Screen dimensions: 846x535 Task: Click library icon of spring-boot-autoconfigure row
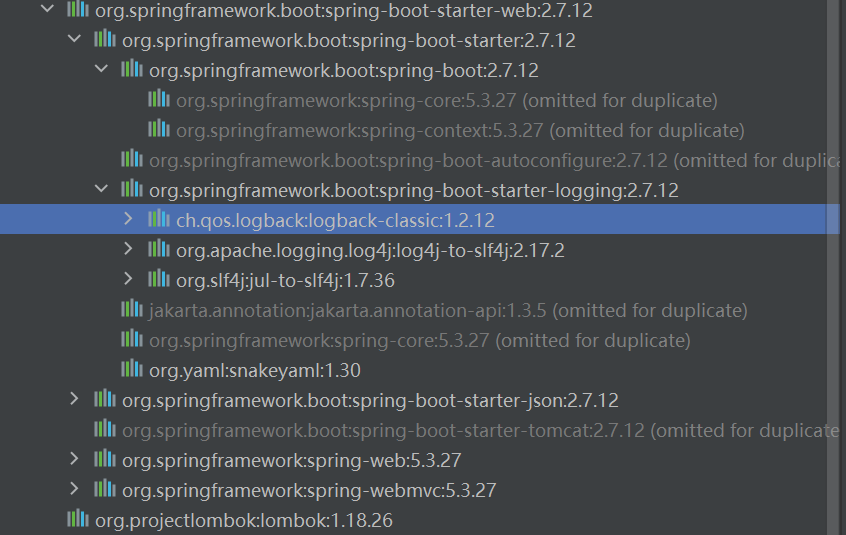[x=132, y=159]
